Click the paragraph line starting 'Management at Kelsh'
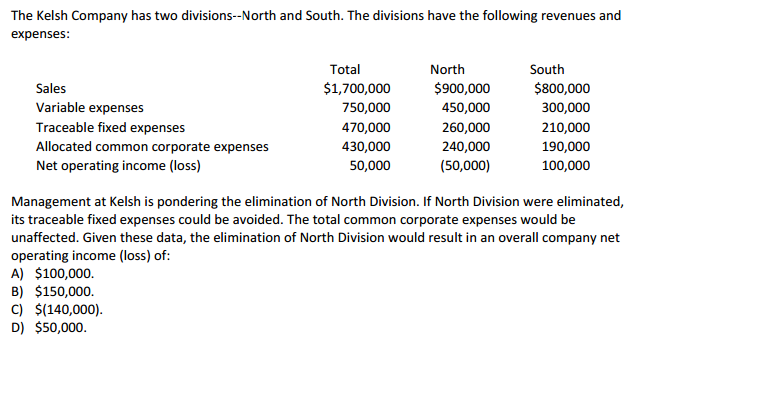Viewport: 772px width, 405px height. click(x=318, y=202)
